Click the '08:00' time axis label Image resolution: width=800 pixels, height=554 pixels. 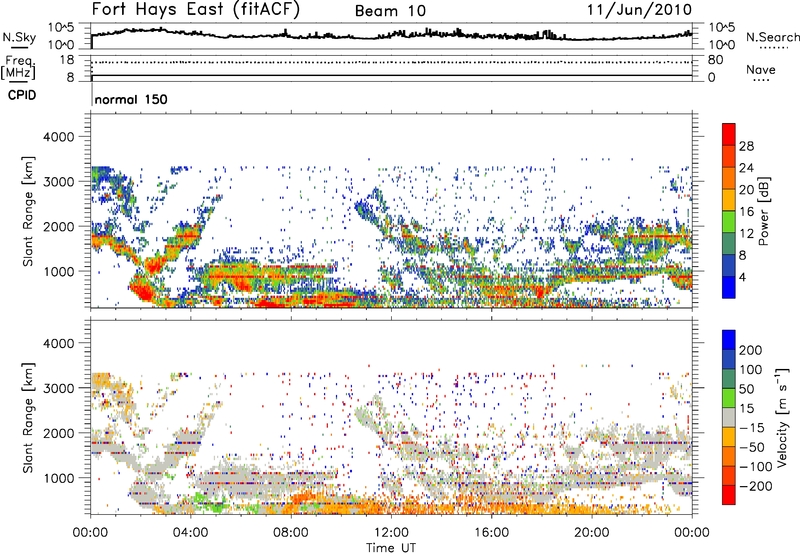(x=291, y=533)
